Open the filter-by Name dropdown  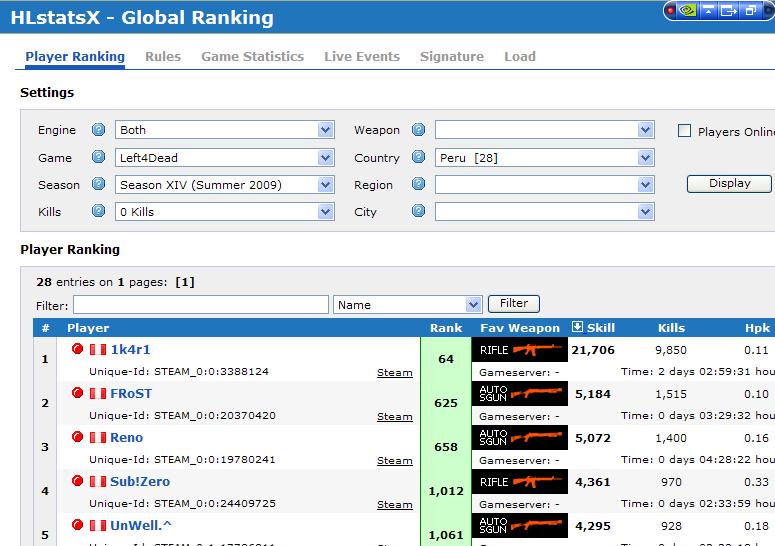click(408, 304)
